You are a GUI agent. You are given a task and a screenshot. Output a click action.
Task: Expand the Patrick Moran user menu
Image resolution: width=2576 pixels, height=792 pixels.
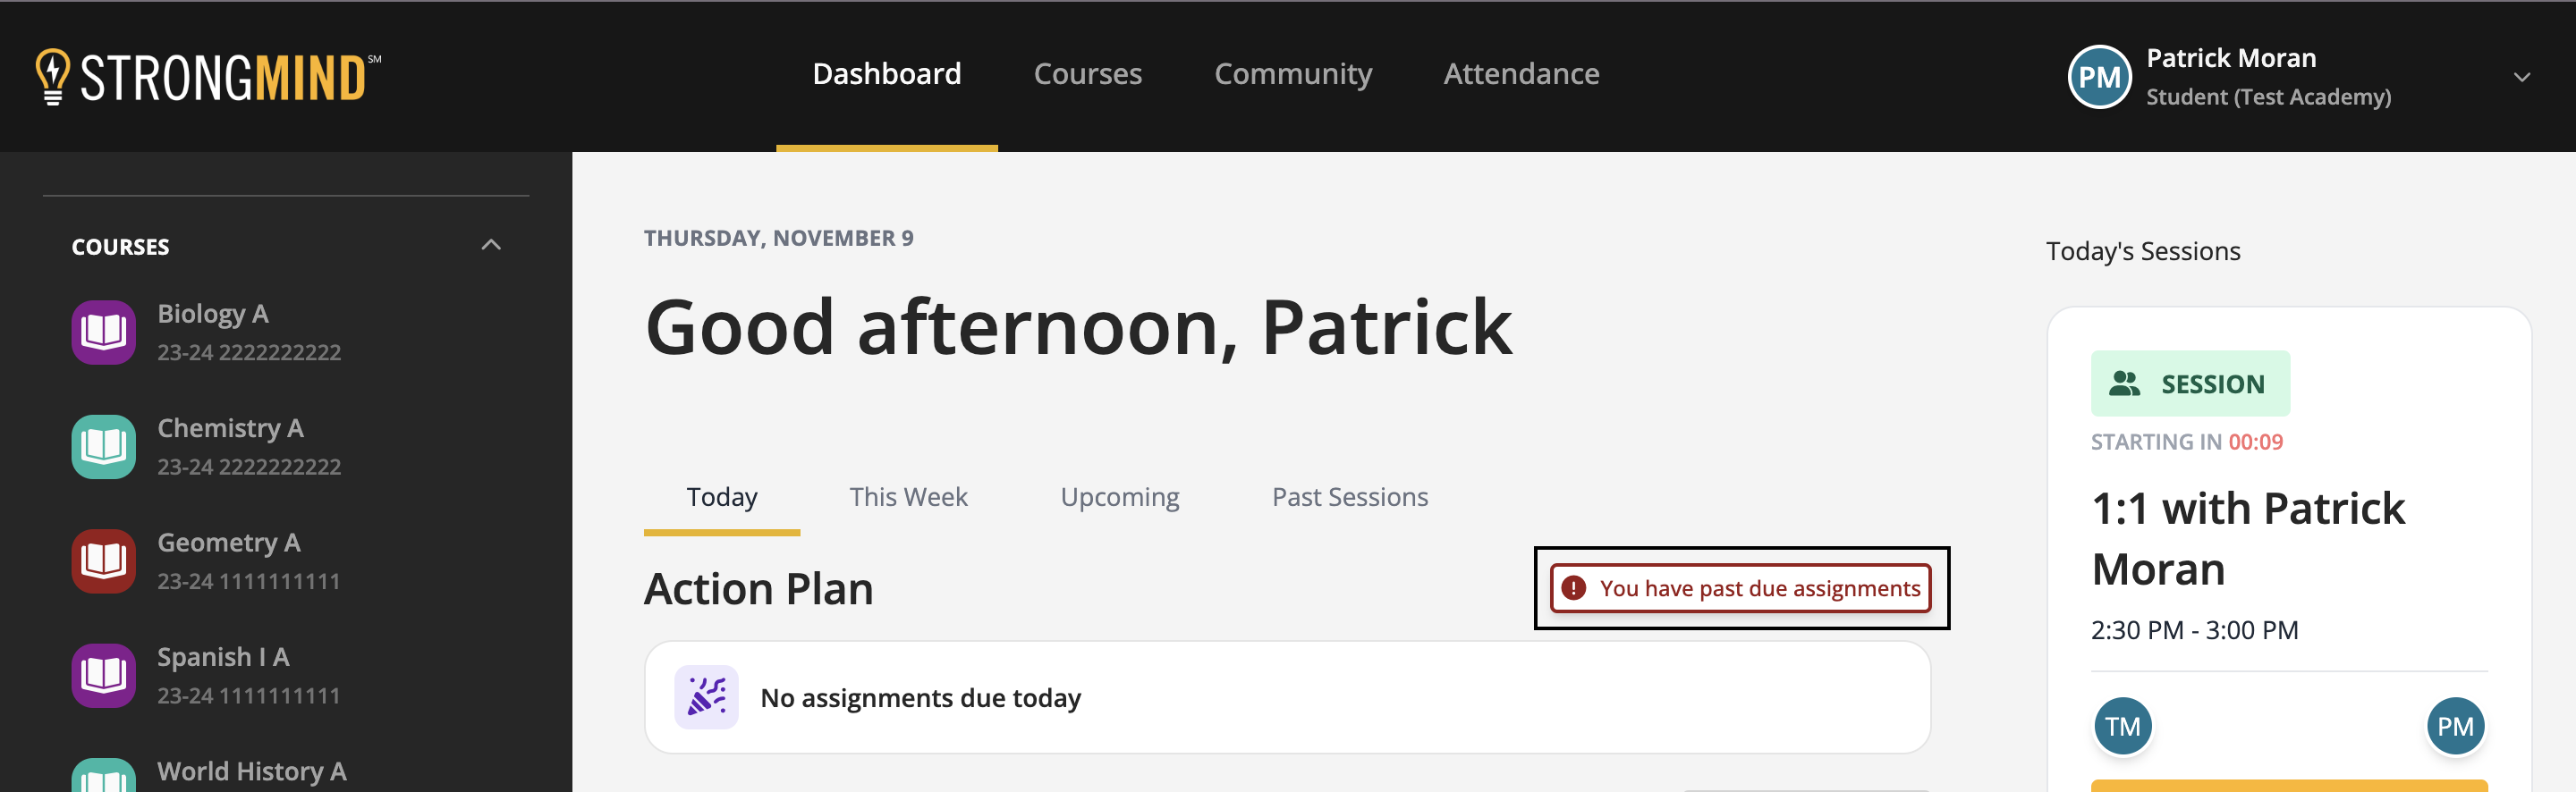coord(2521,77)
